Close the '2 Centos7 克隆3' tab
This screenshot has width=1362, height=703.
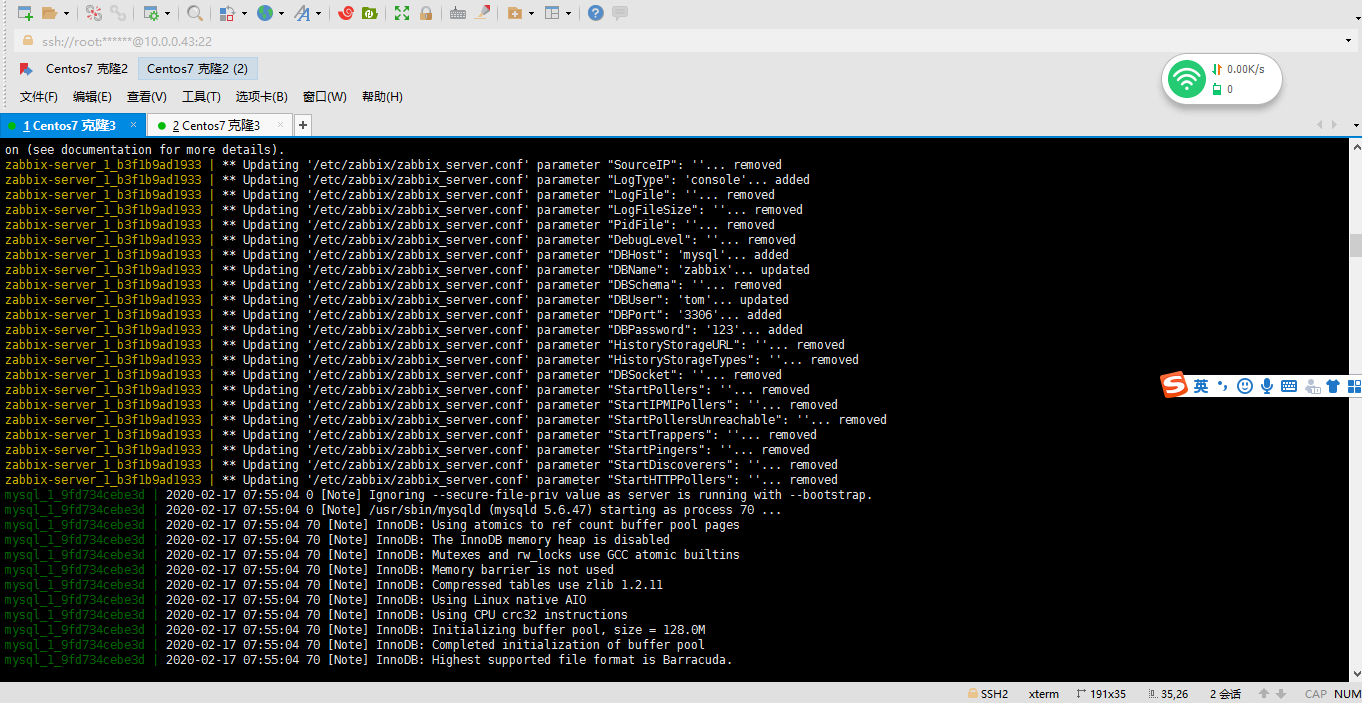click(x=282, y=125)
